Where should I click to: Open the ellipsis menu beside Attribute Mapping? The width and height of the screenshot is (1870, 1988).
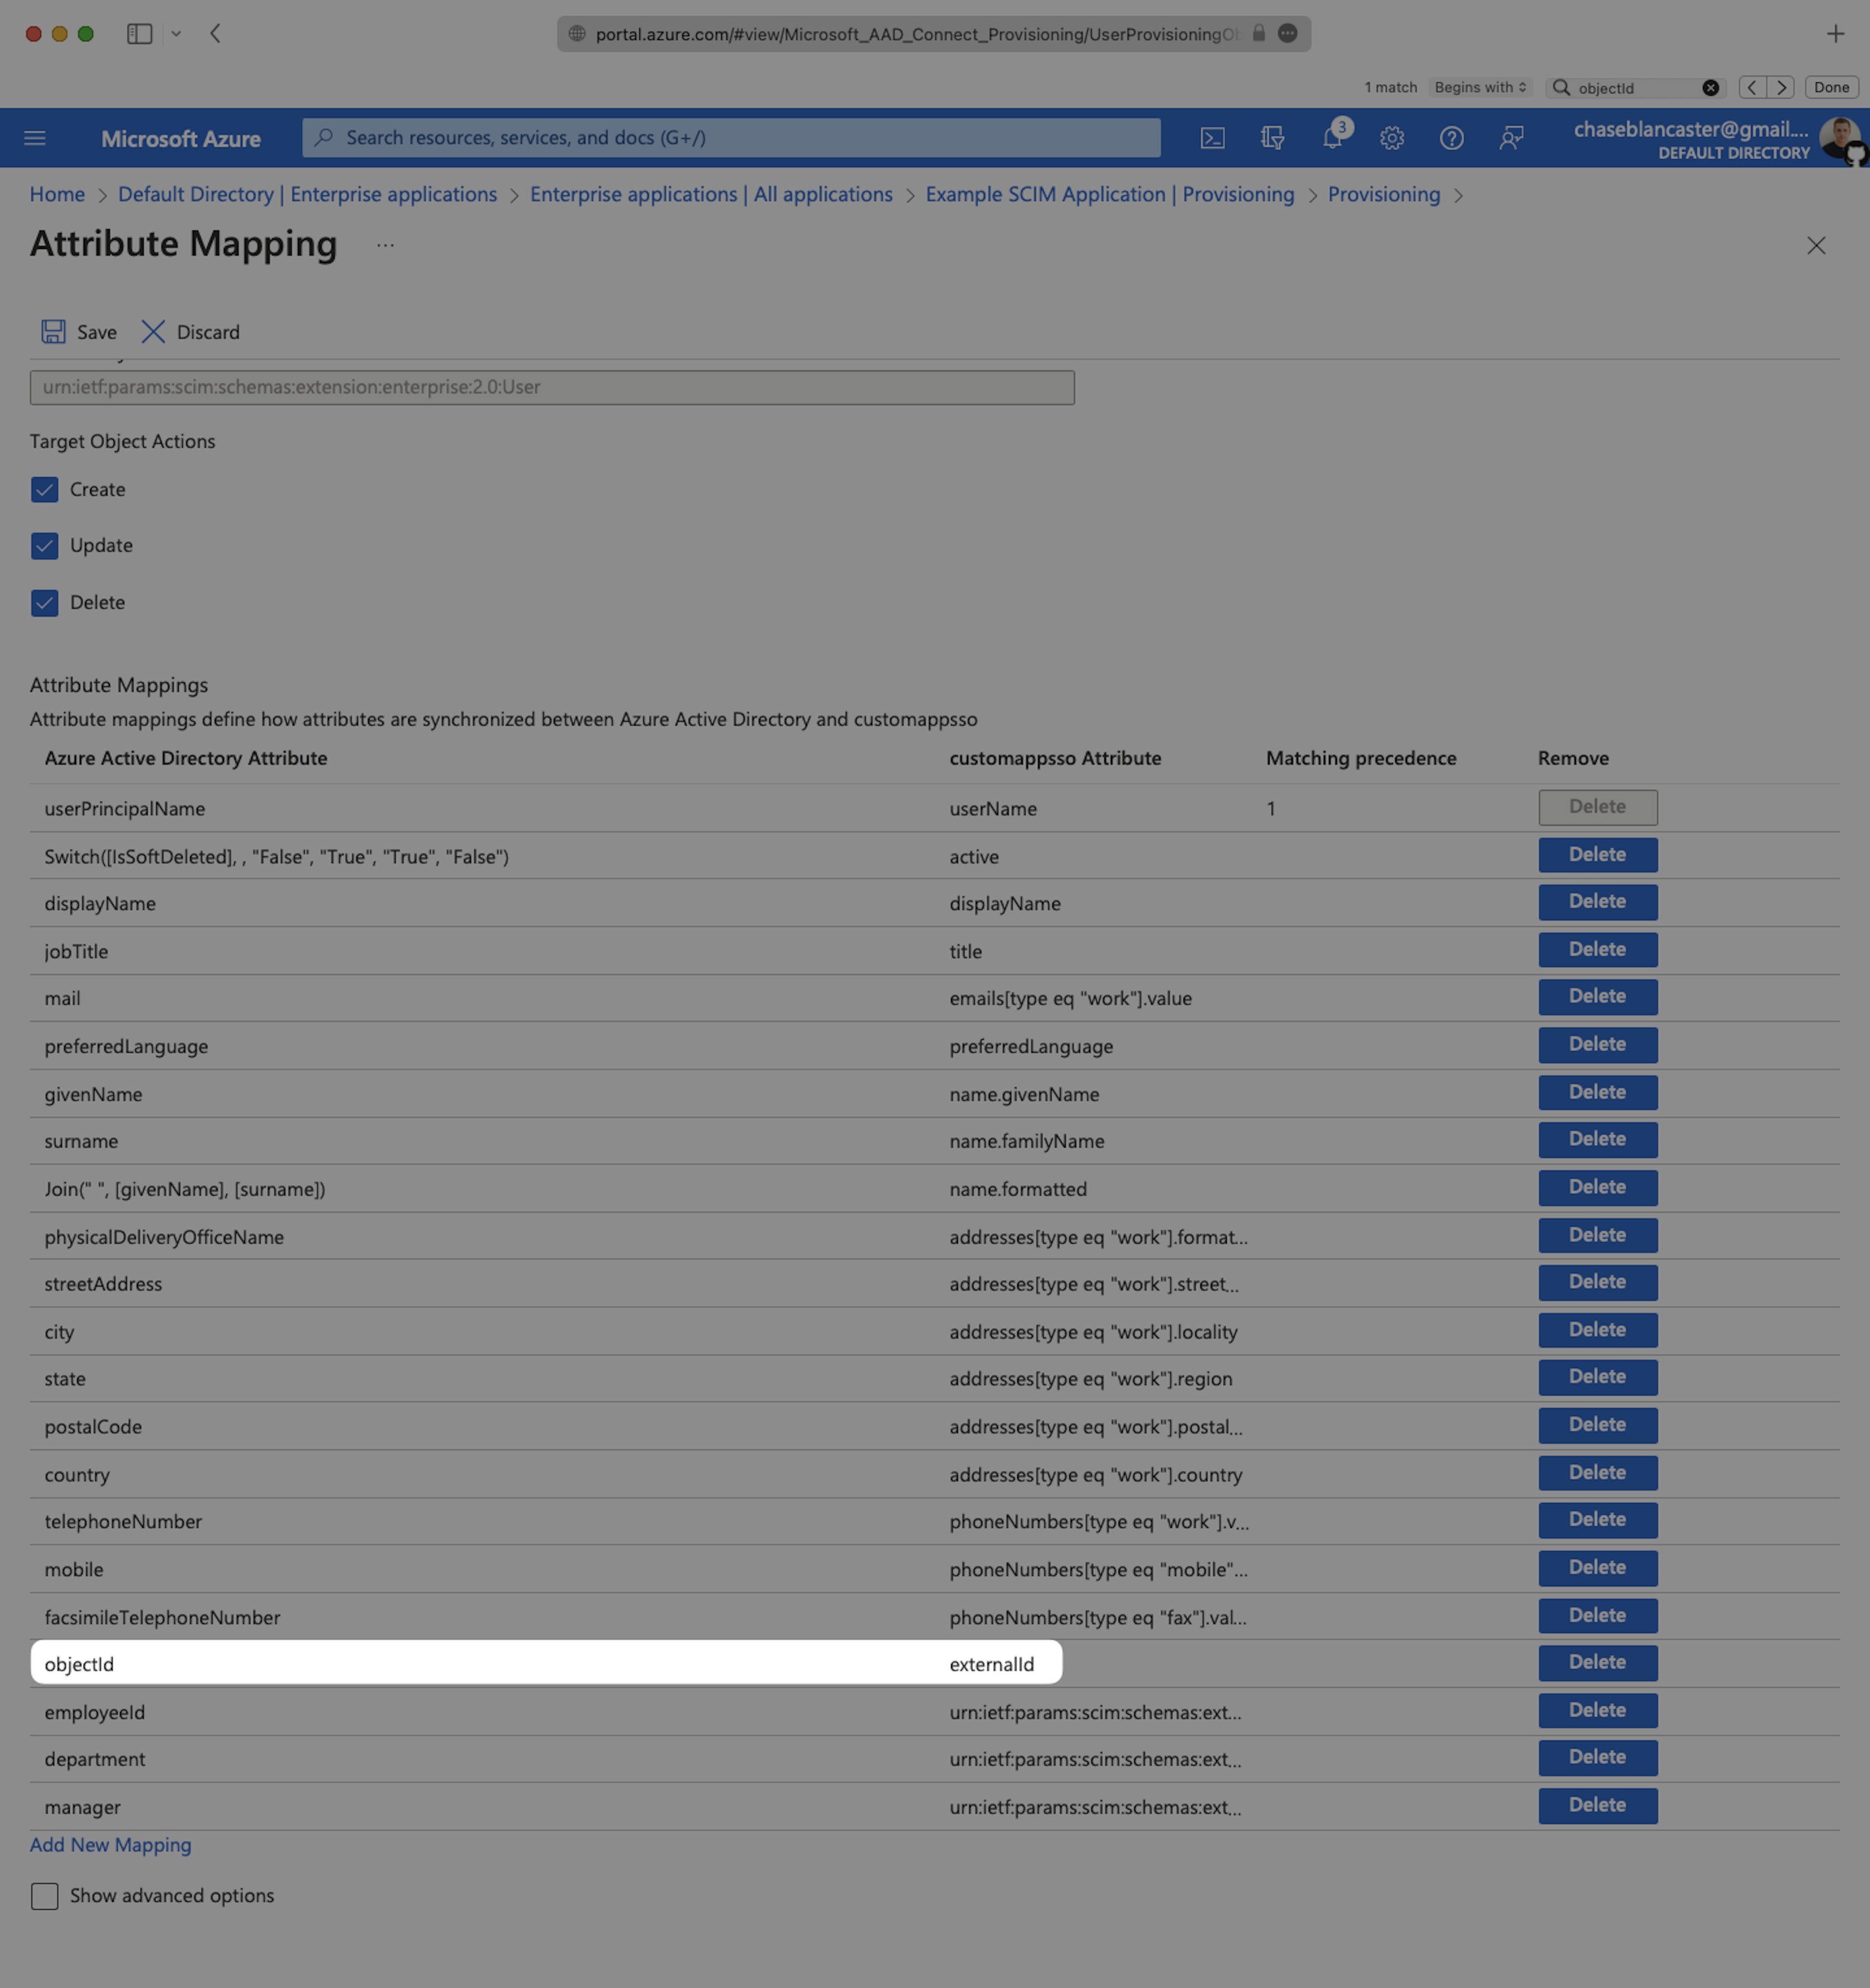pos(385,245)
